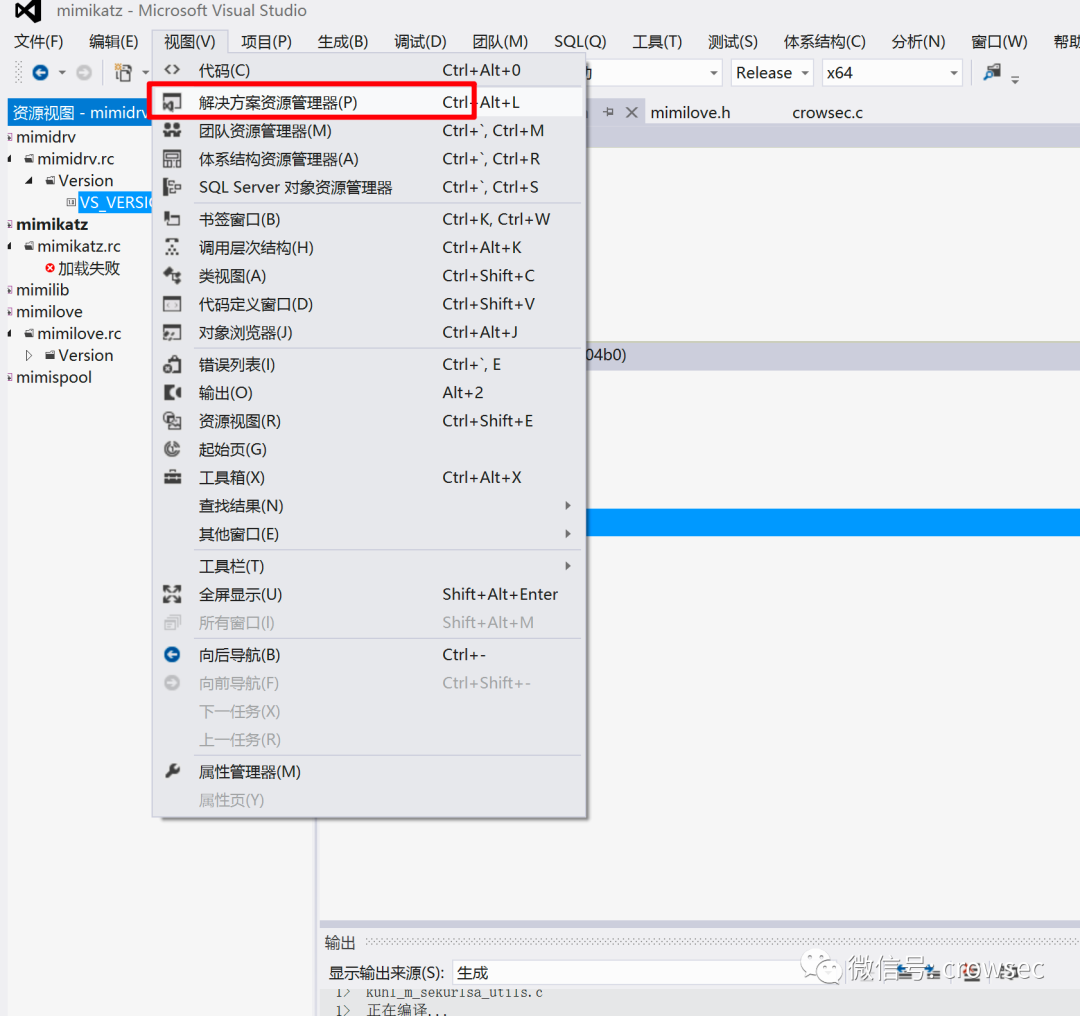The width and height of the screenshot is (1080, 1016).
Task: Click the Bookmark Window icon
Action: click(172, 219)
